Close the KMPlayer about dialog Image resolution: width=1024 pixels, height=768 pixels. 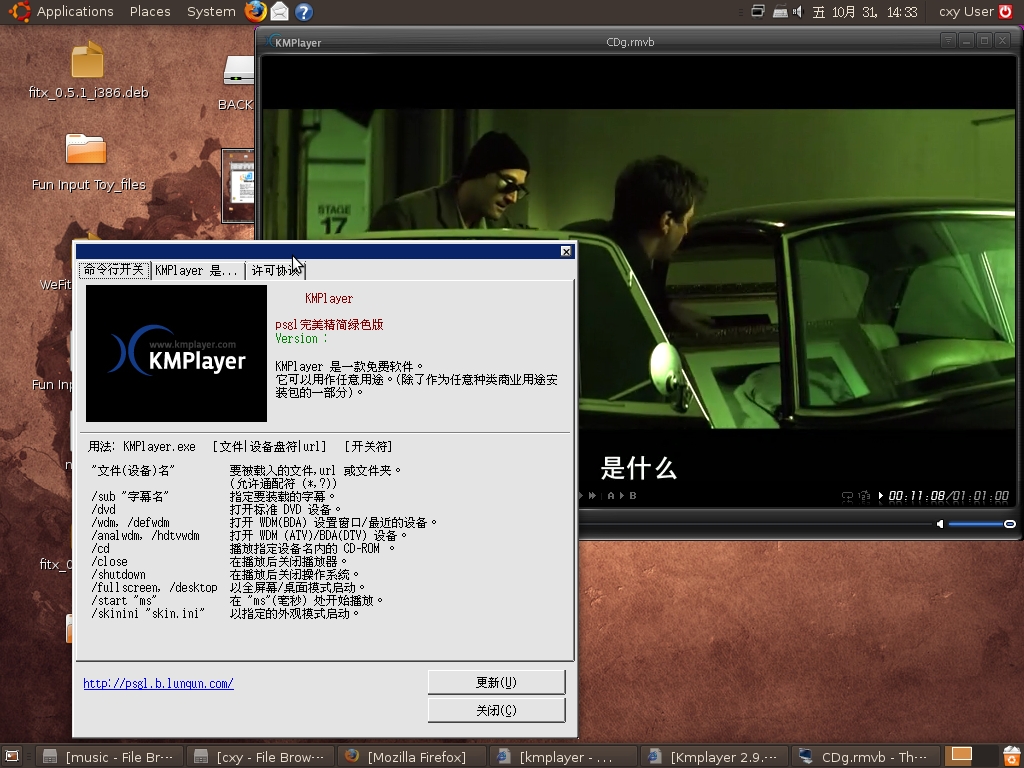[566, 251]
